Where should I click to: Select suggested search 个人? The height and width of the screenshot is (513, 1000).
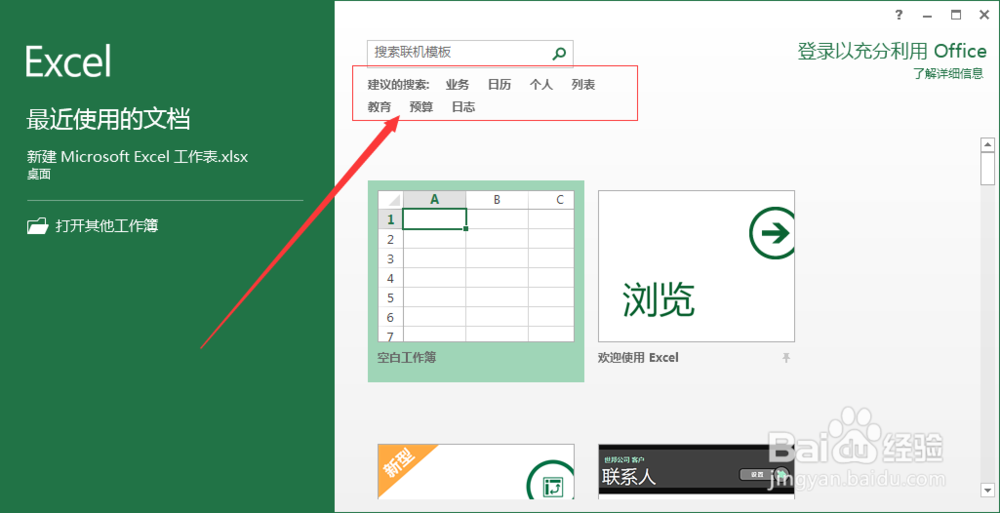(x=541, y=84)
